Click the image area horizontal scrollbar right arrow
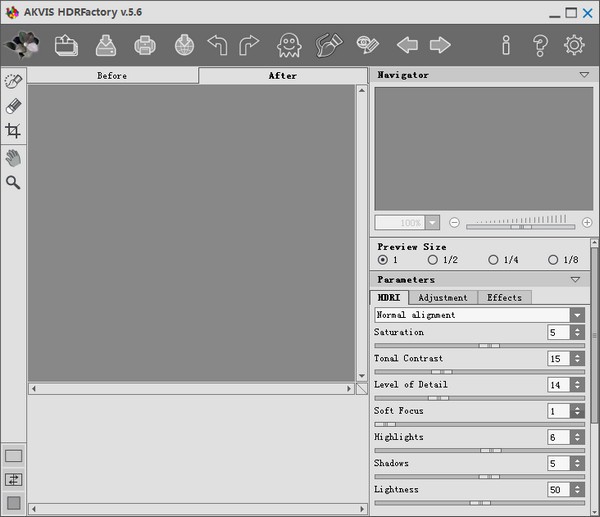The image size is (600, 517). [349, 389]
